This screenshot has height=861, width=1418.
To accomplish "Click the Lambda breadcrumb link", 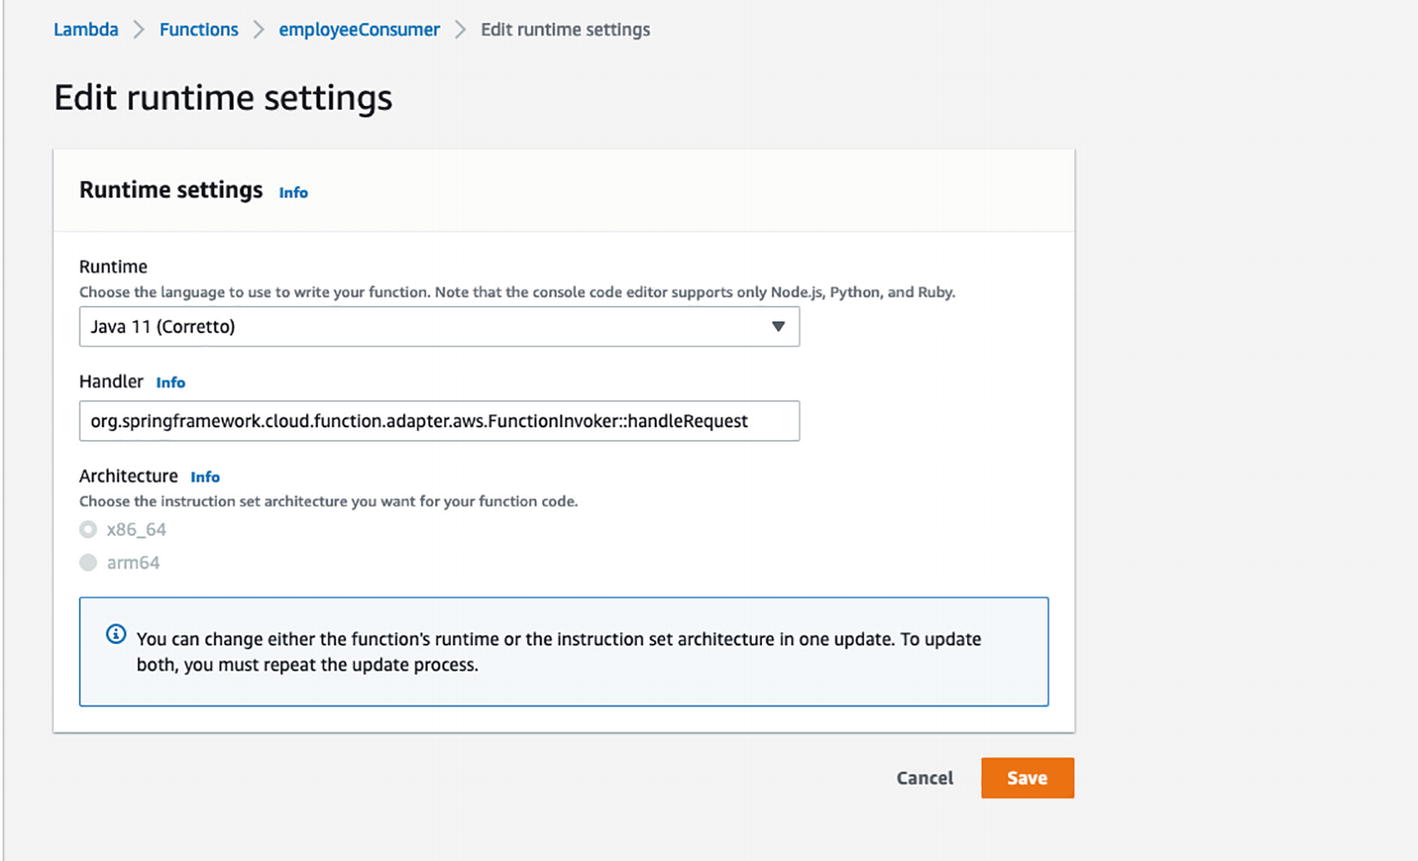I will (x=86, y=30).
